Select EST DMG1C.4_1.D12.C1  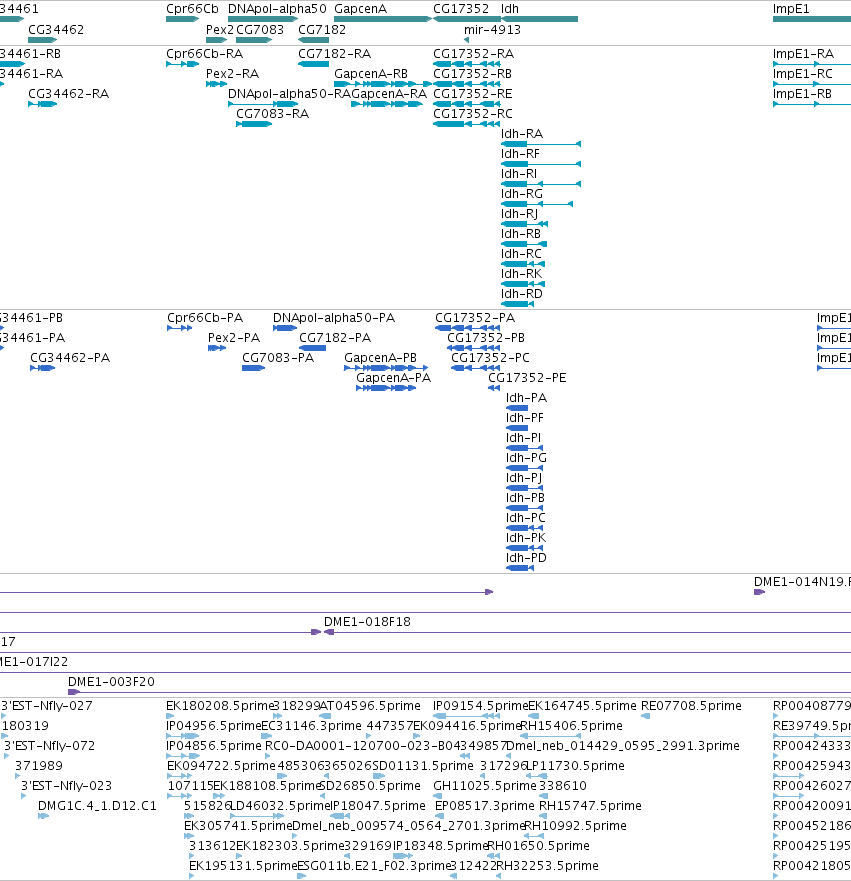[97, 806]
